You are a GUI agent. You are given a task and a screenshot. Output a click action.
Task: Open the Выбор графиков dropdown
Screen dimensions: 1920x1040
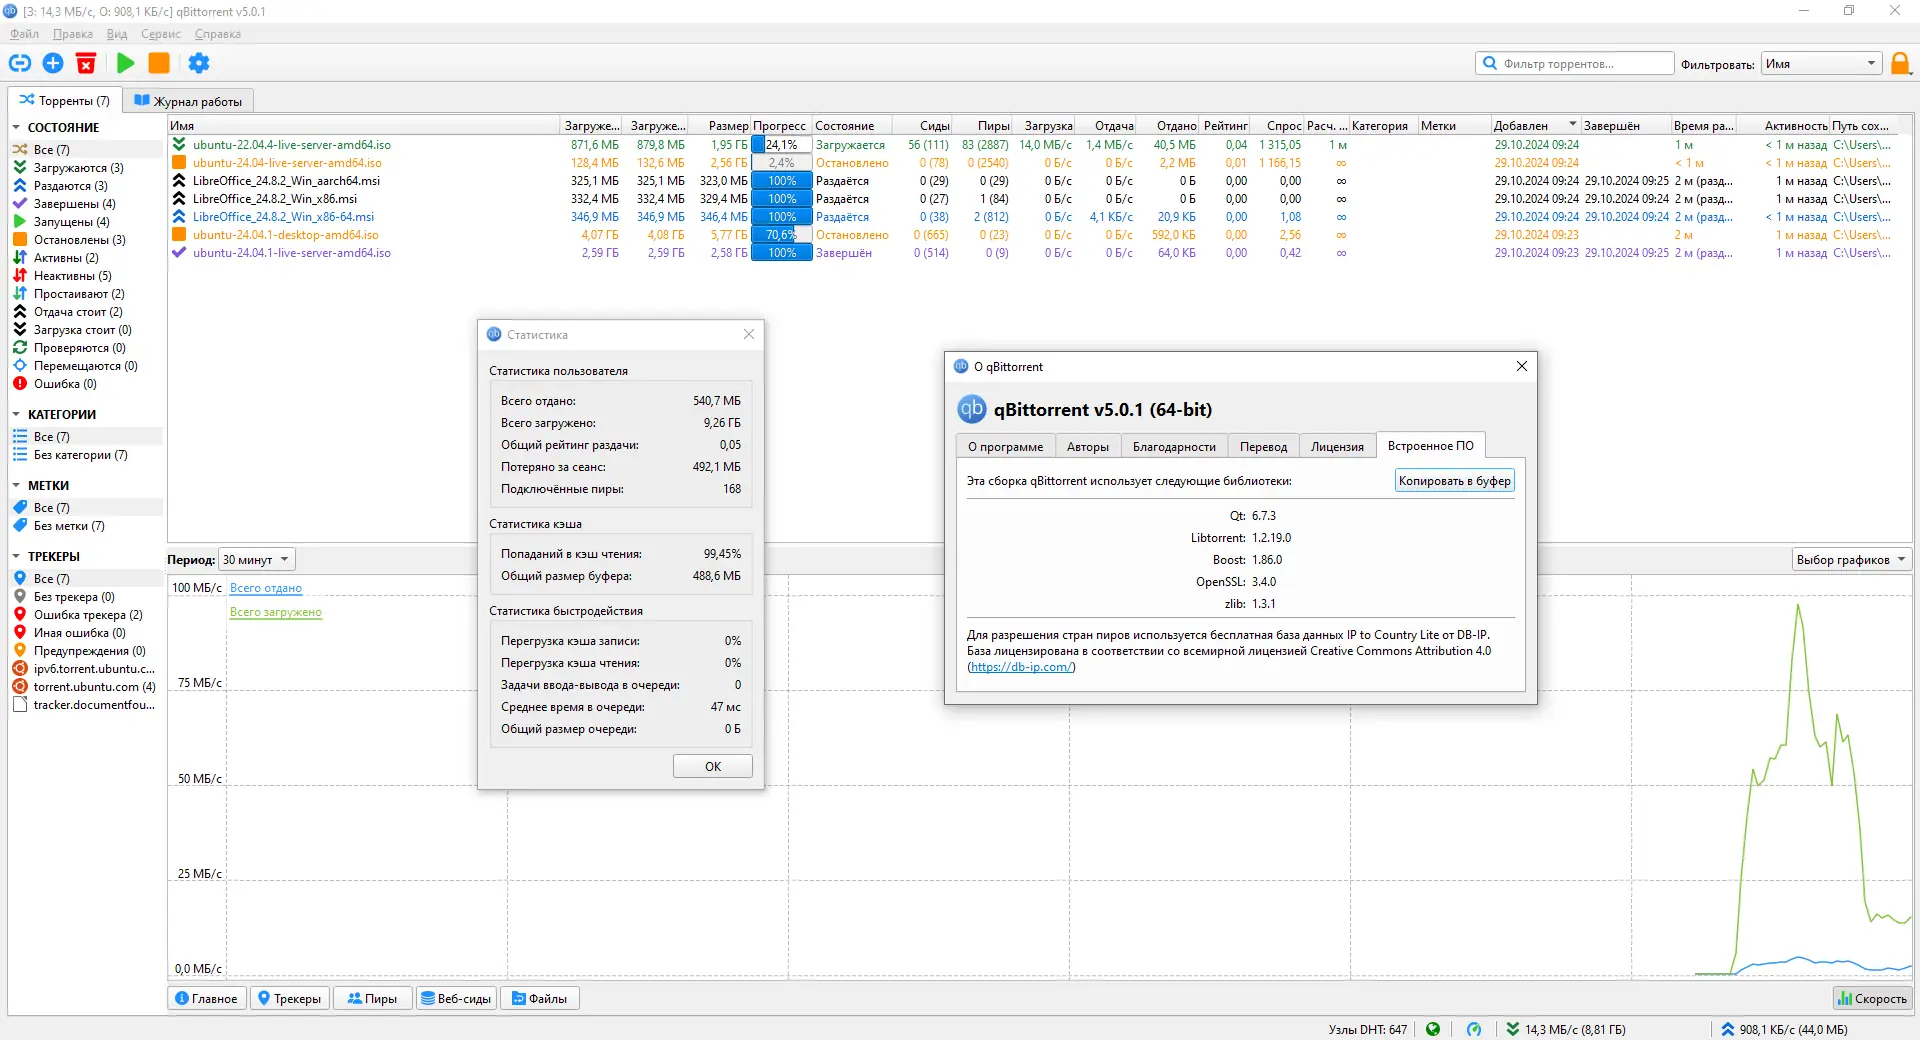1851,560
